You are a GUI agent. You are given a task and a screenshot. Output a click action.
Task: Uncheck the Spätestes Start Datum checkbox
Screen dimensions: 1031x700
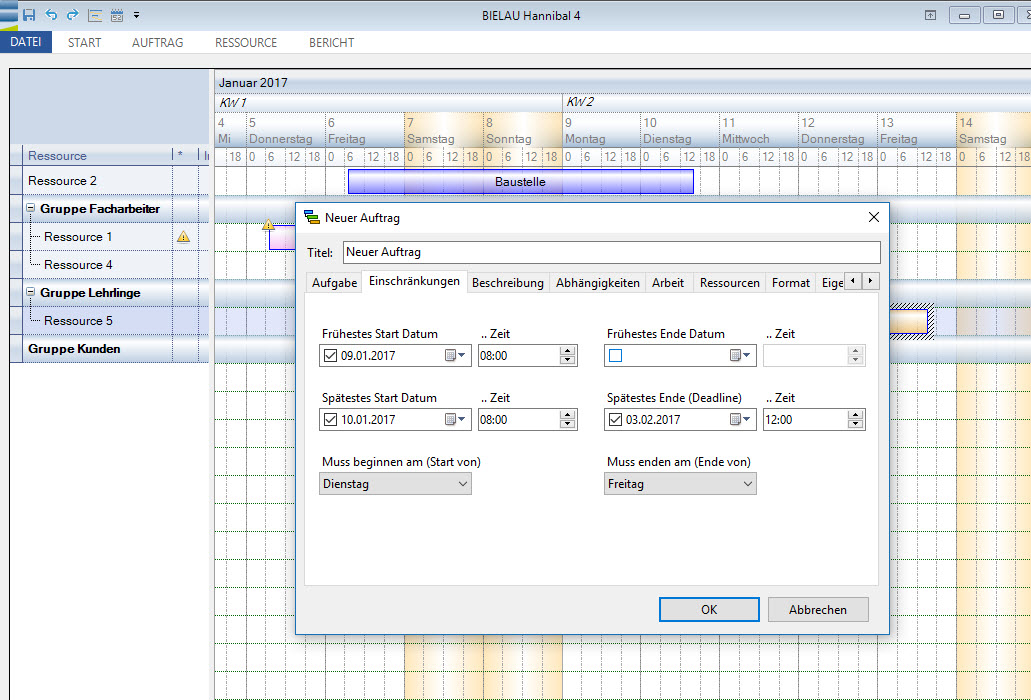[331, 420]
